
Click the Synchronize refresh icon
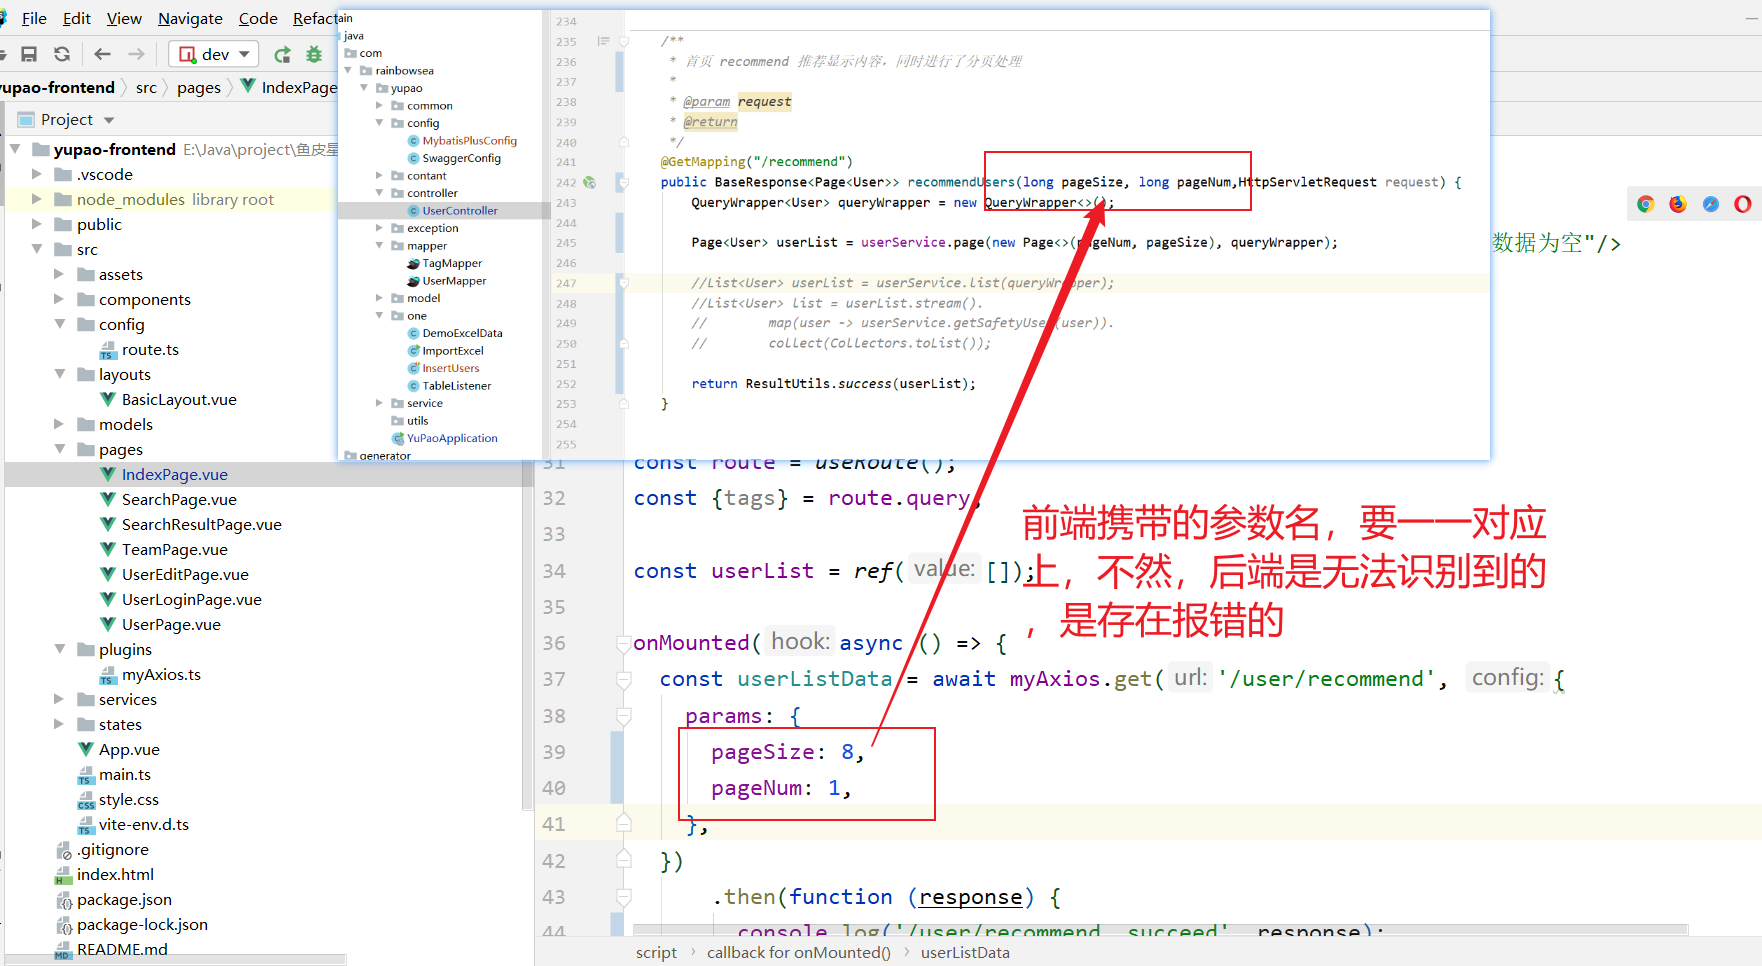tap(62, 54)
